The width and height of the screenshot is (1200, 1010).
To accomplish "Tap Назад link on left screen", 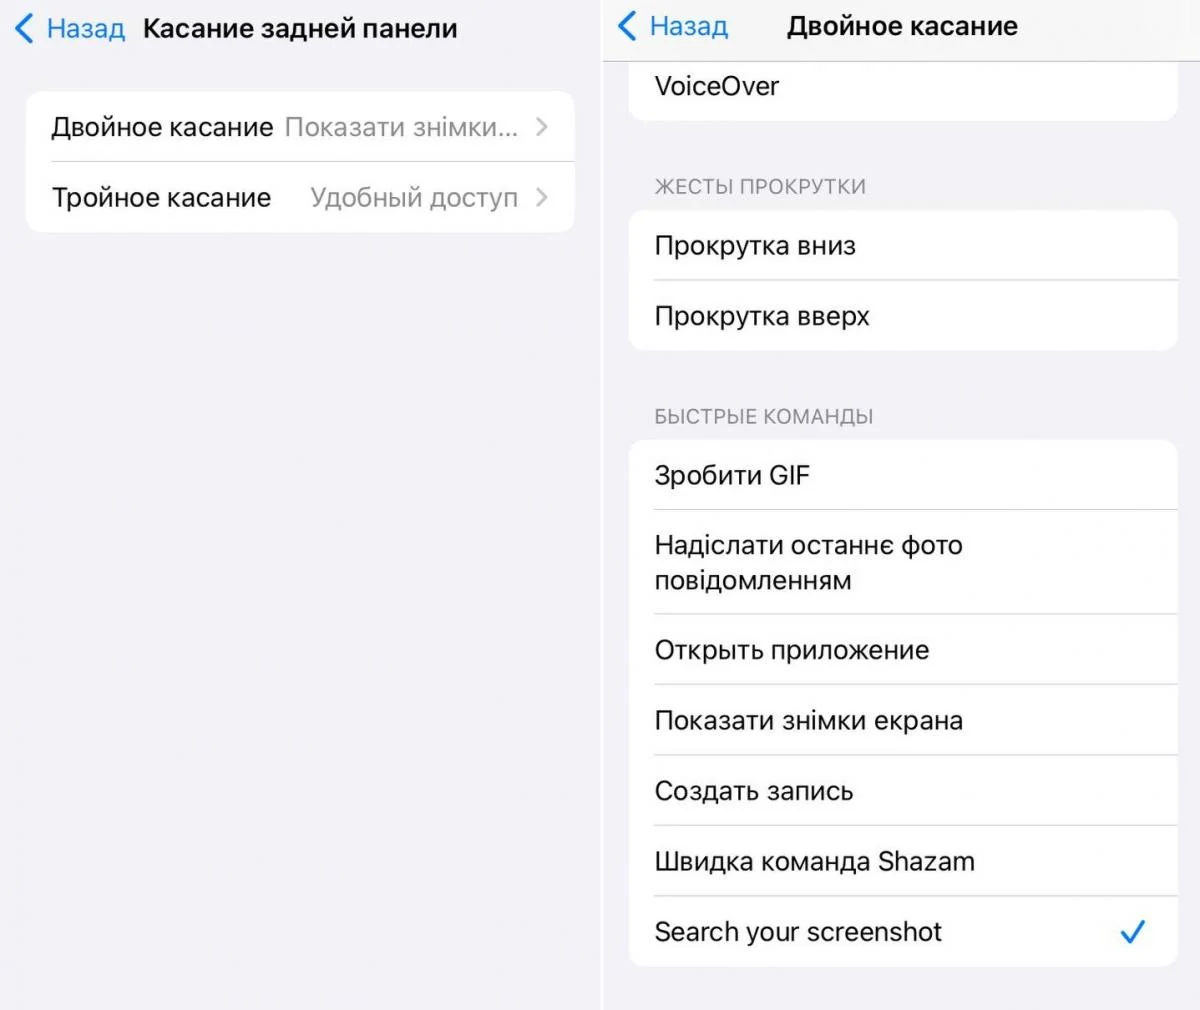I will pos(85,28).
